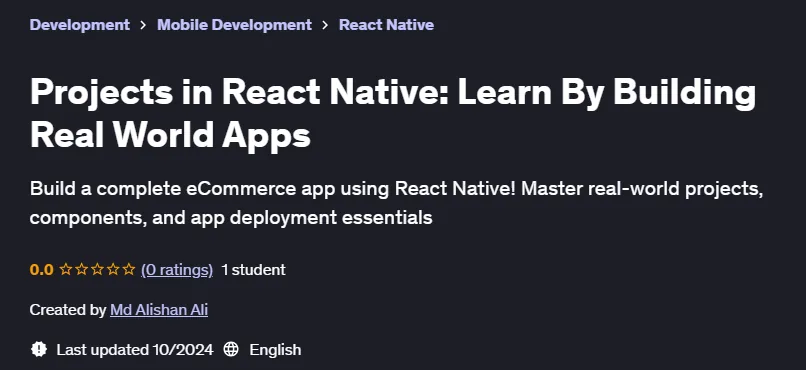Click the last updated badge icon
The width and height of the screenshot is (806, 370).
pyautogui.click(x=39, y=349)
